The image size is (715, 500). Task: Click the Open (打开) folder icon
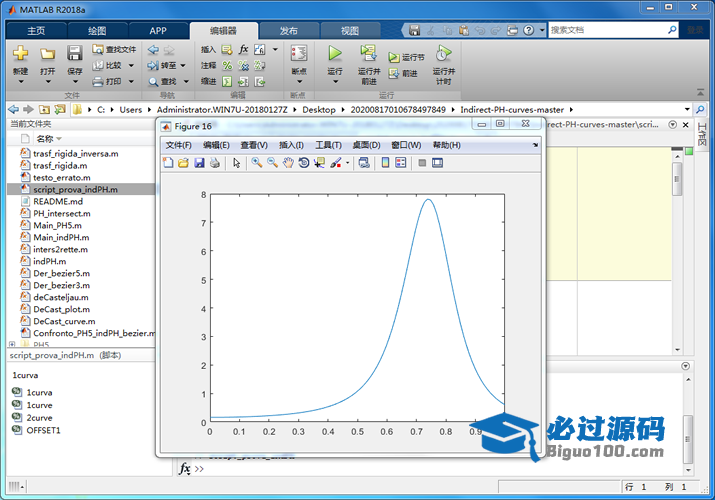coord(47,54)
